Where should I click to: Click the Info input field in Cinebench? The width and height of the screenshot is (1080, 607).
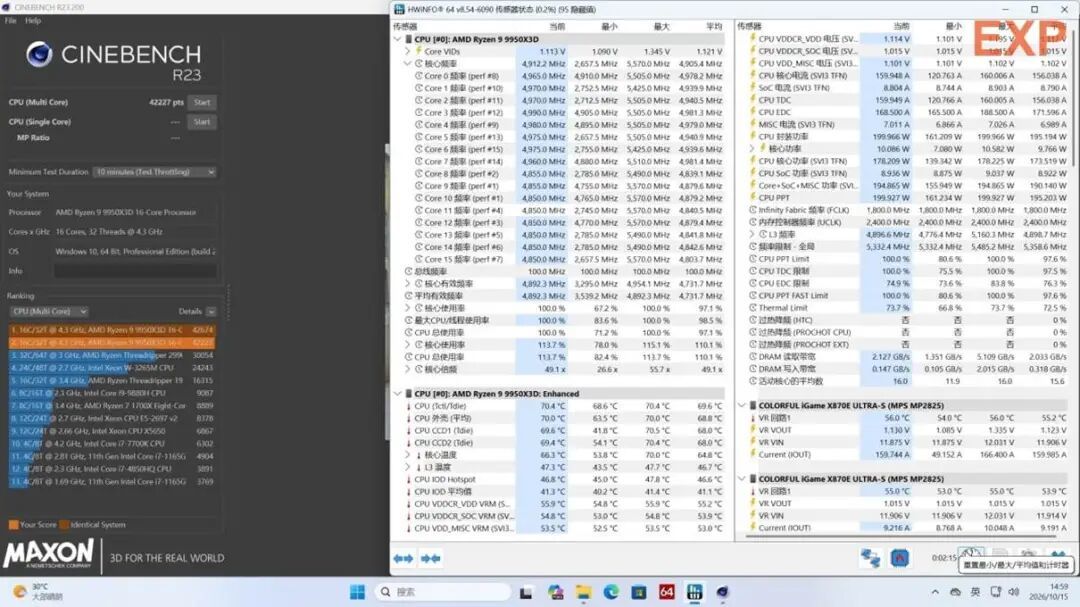click(135, 271)
